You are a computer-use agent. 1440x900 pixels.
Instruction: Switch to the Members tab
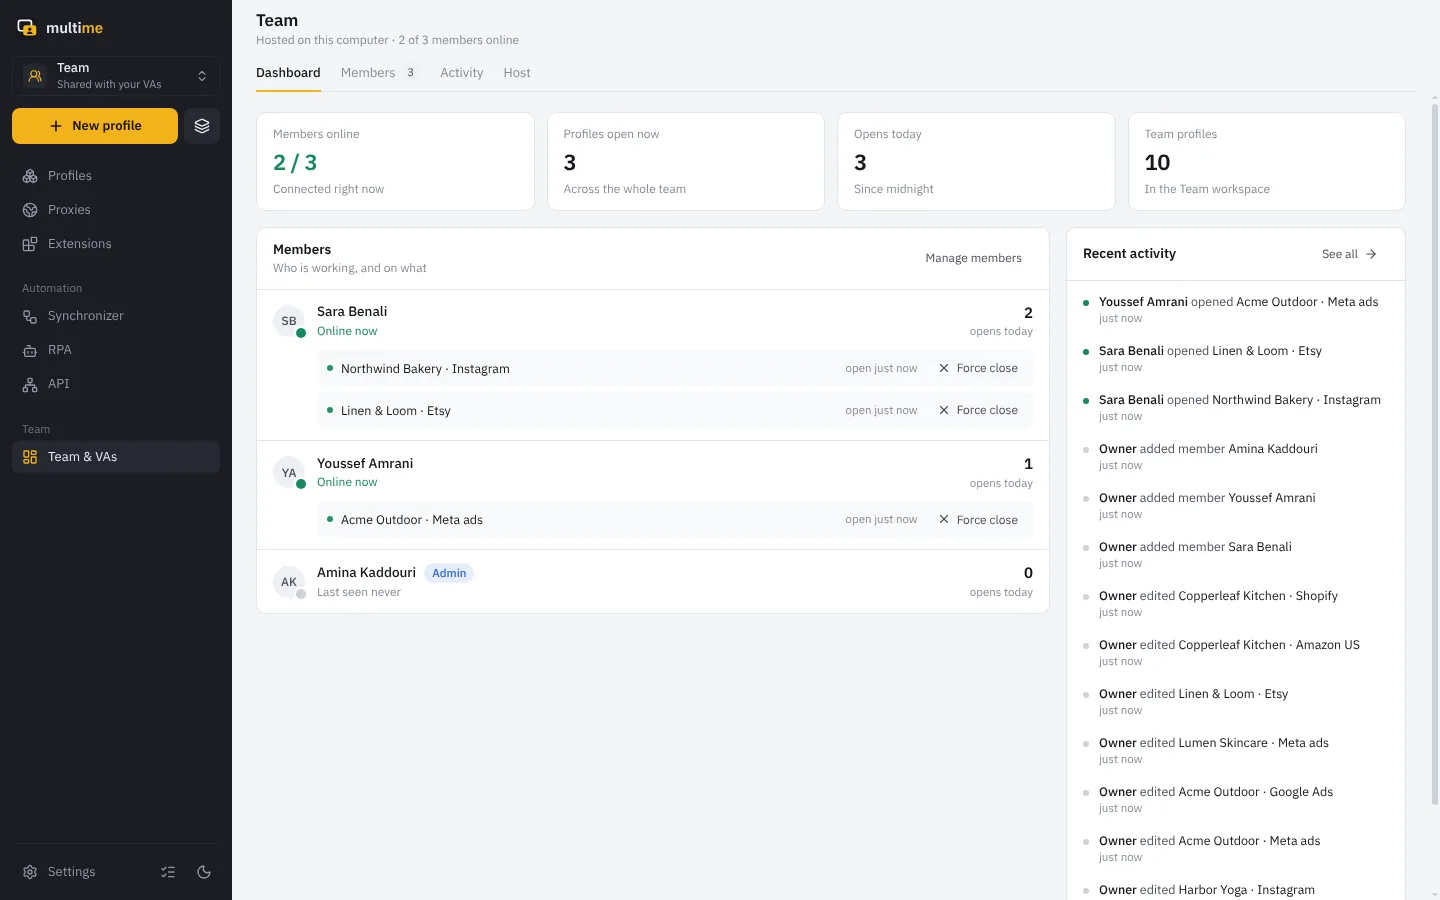click(378, 73)
